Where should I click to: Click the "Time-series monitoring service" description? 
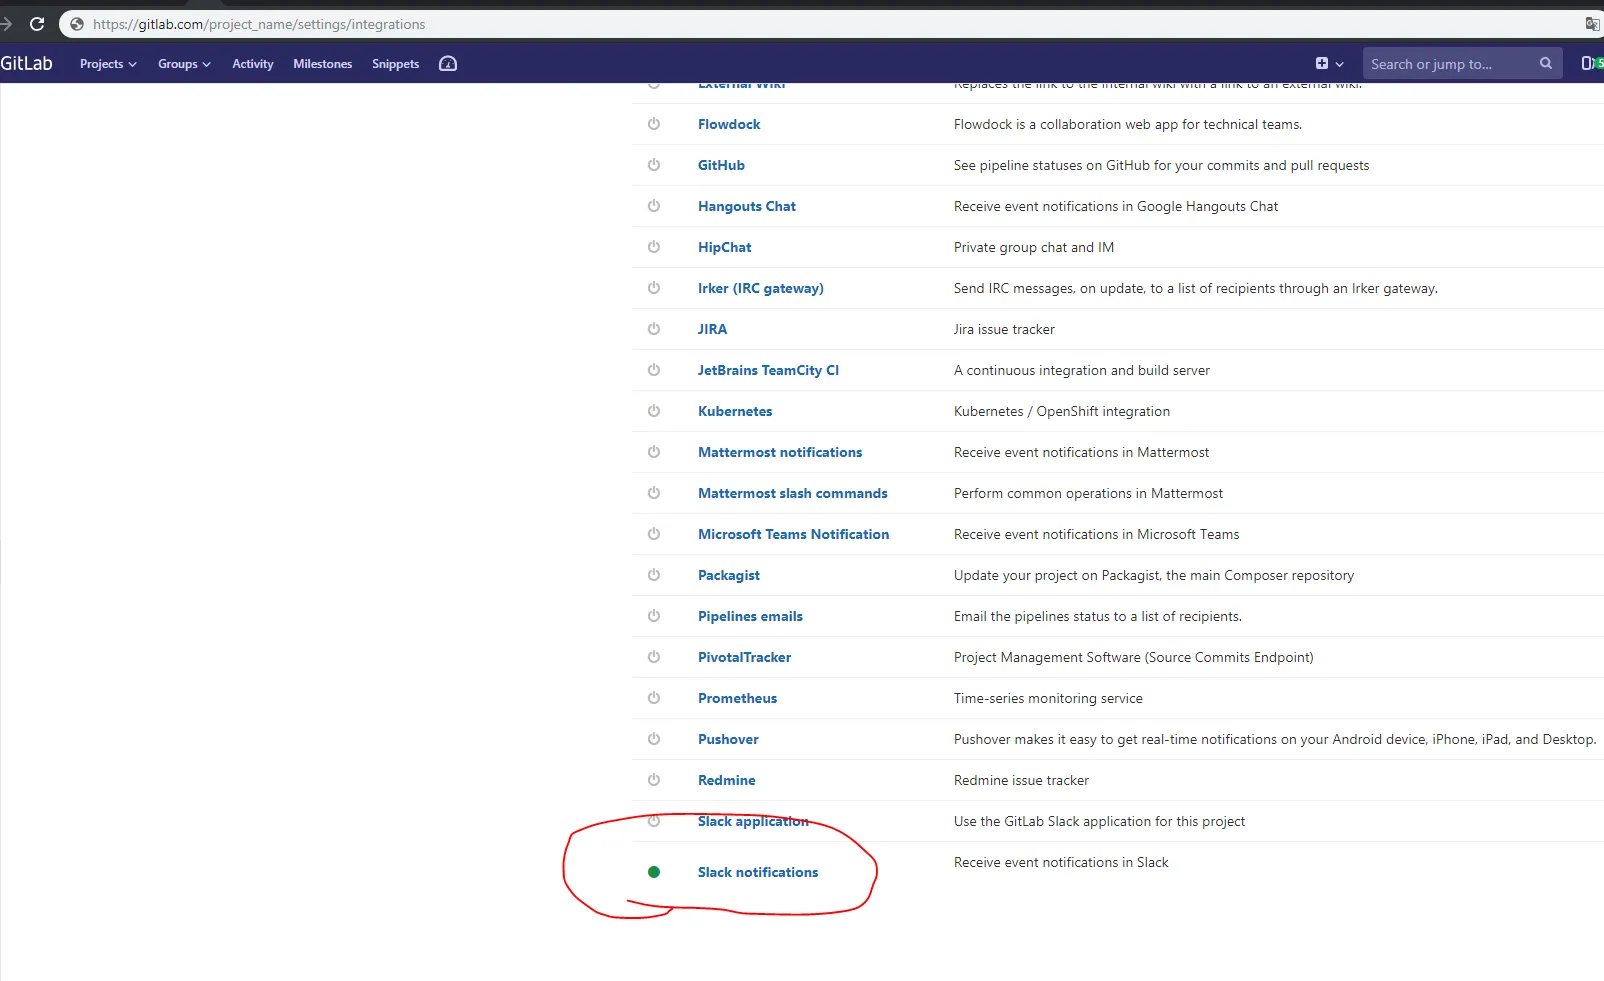pos(1048,698)
